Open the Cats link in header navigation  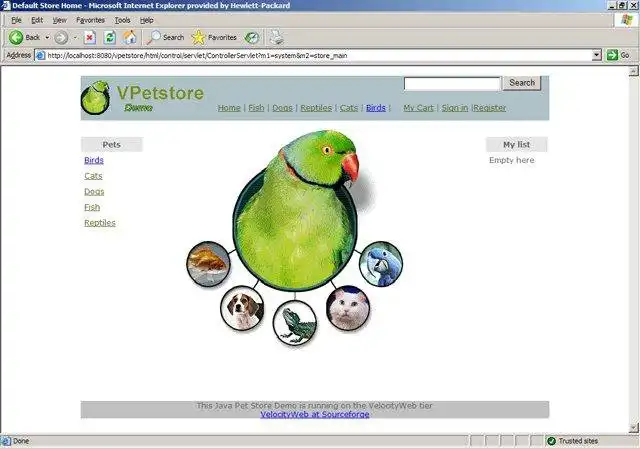349,108
